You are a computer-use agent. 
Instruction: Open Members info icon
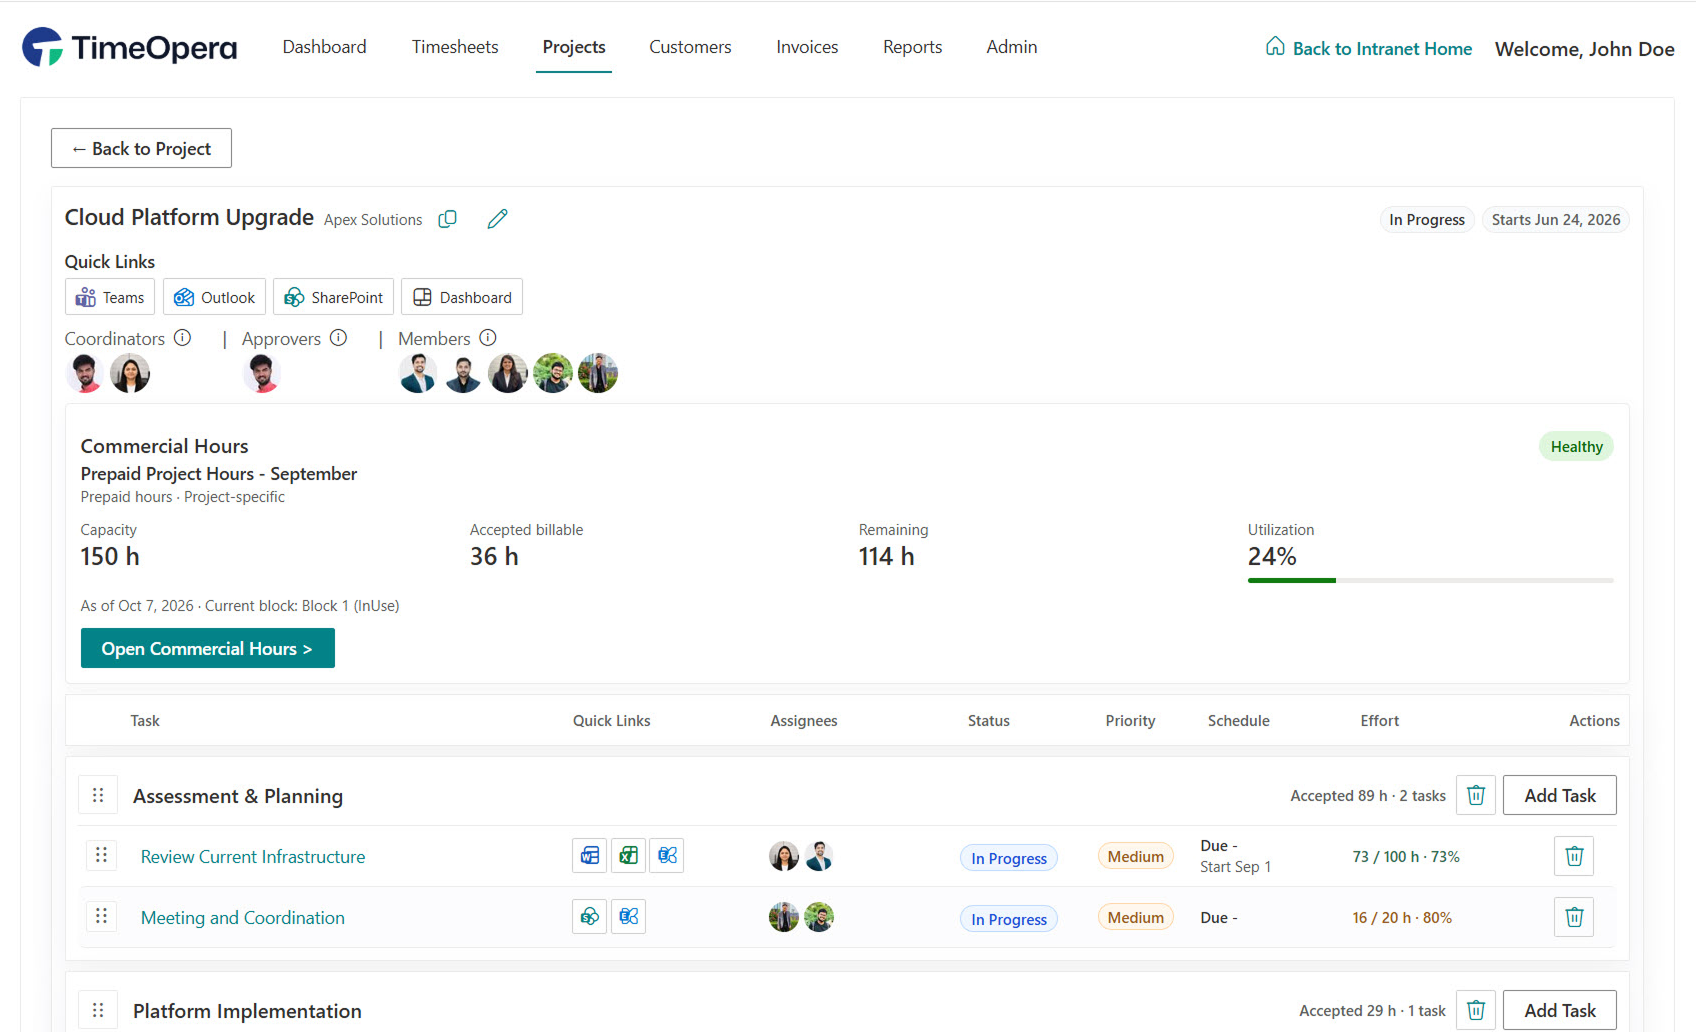(x=488, y=338)
